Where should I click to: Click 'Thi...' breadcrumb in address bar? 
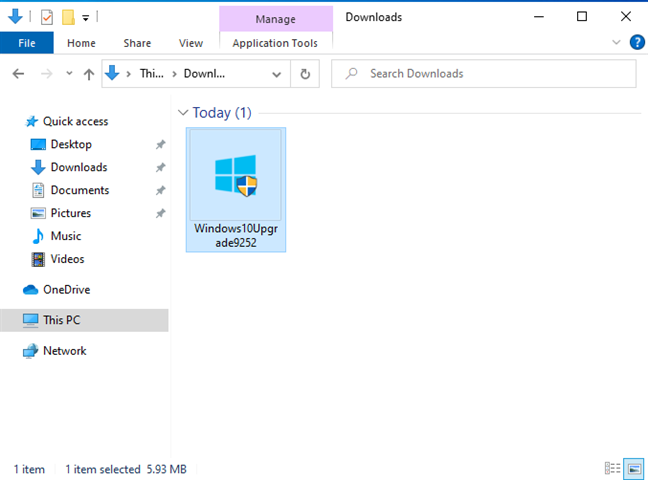pyautogui.click(x=152, y=74)
